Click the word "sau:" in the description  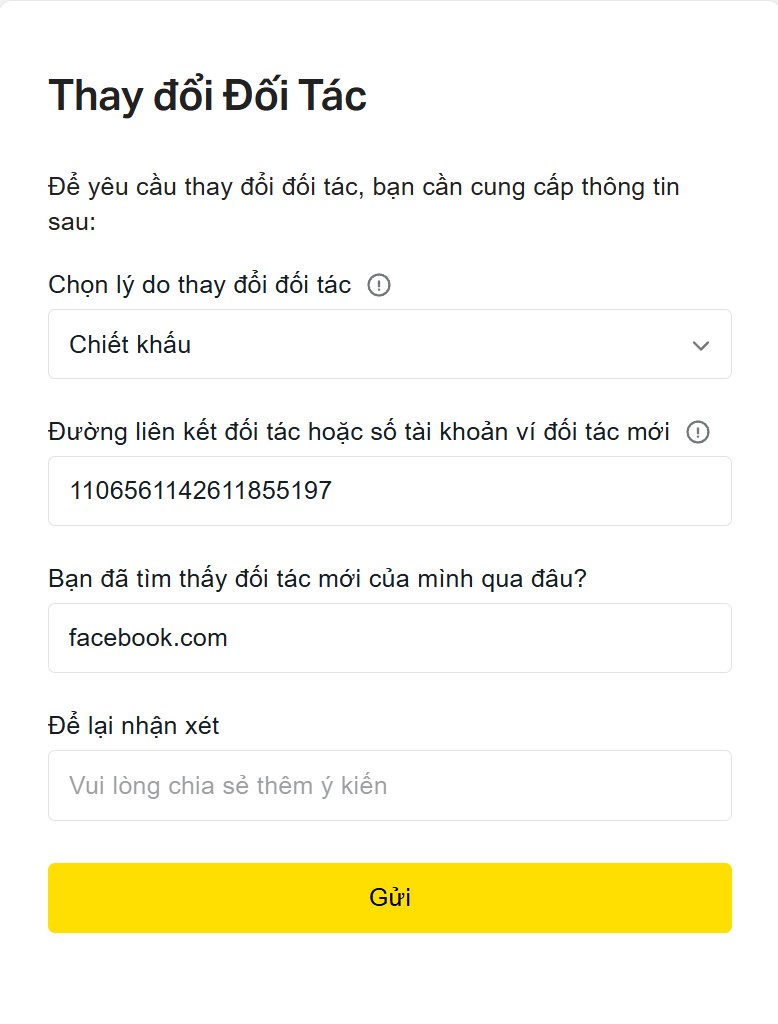coord(72,222)
